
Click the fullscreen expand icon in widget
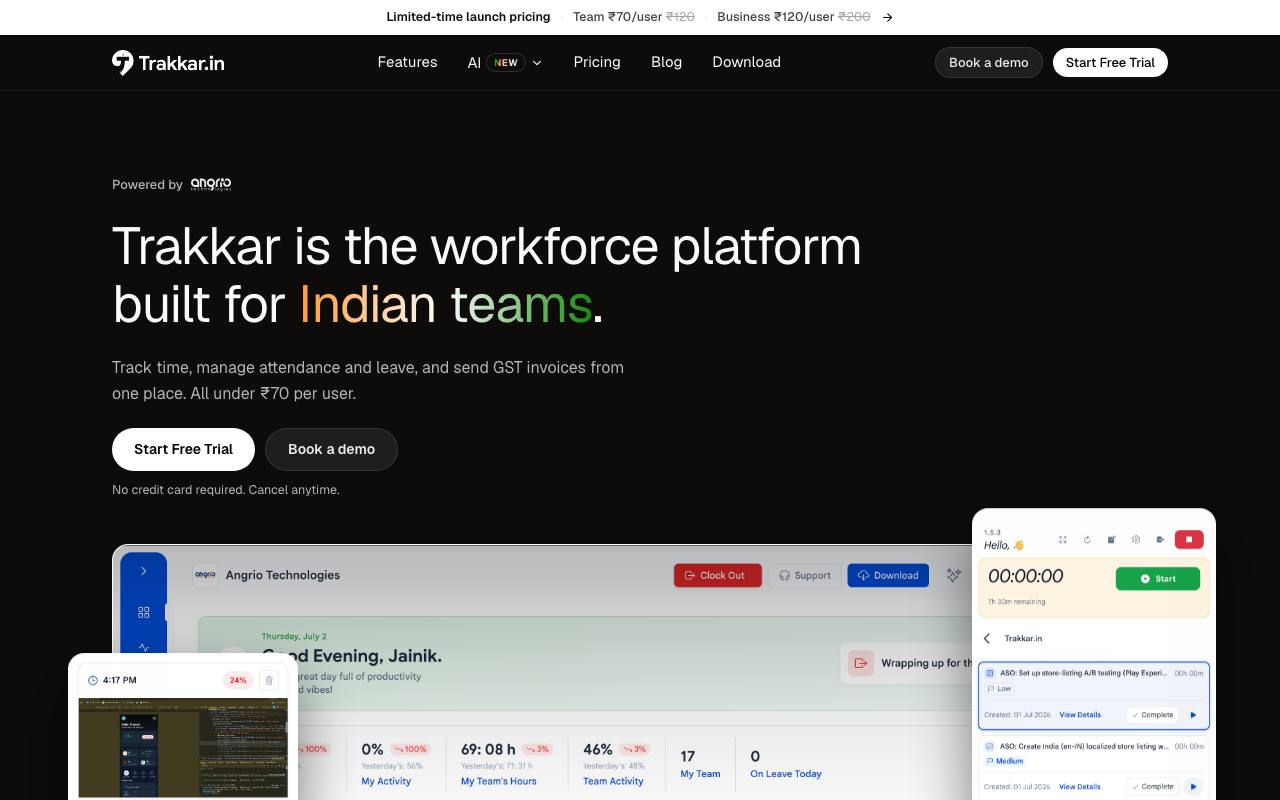pyautogui.click(x=1062, y=540)
